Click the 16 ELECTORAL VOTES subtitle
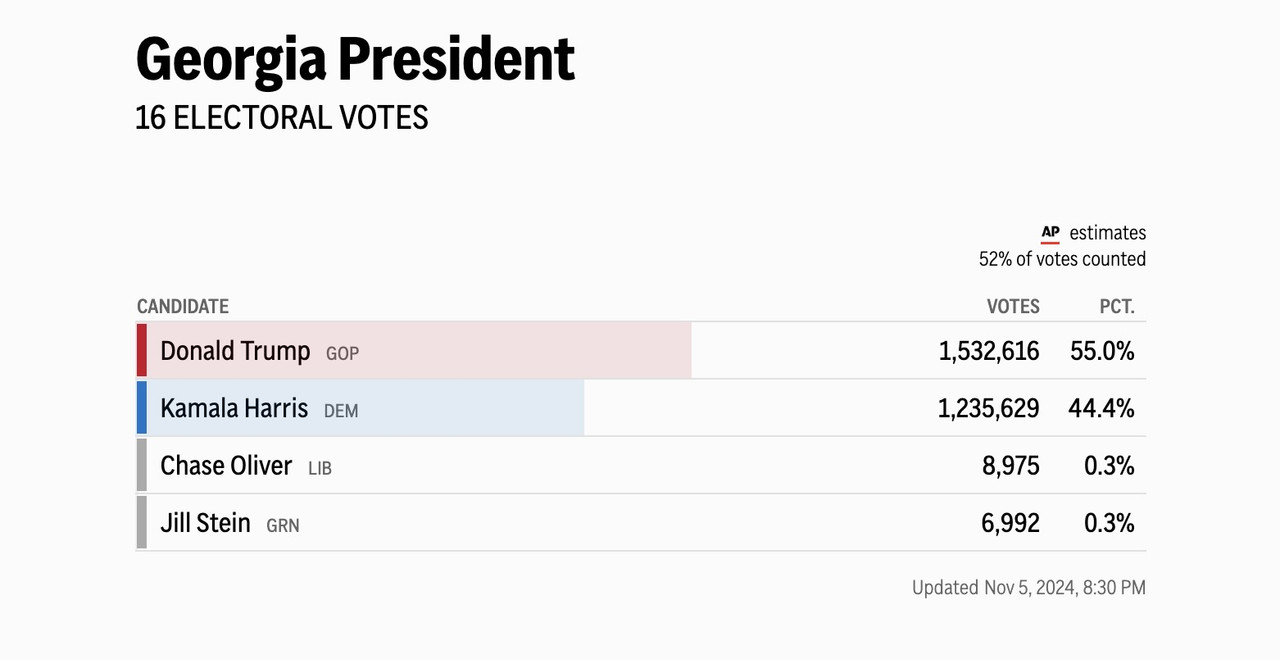The image size is (1280, 660). tap(282, 118)
